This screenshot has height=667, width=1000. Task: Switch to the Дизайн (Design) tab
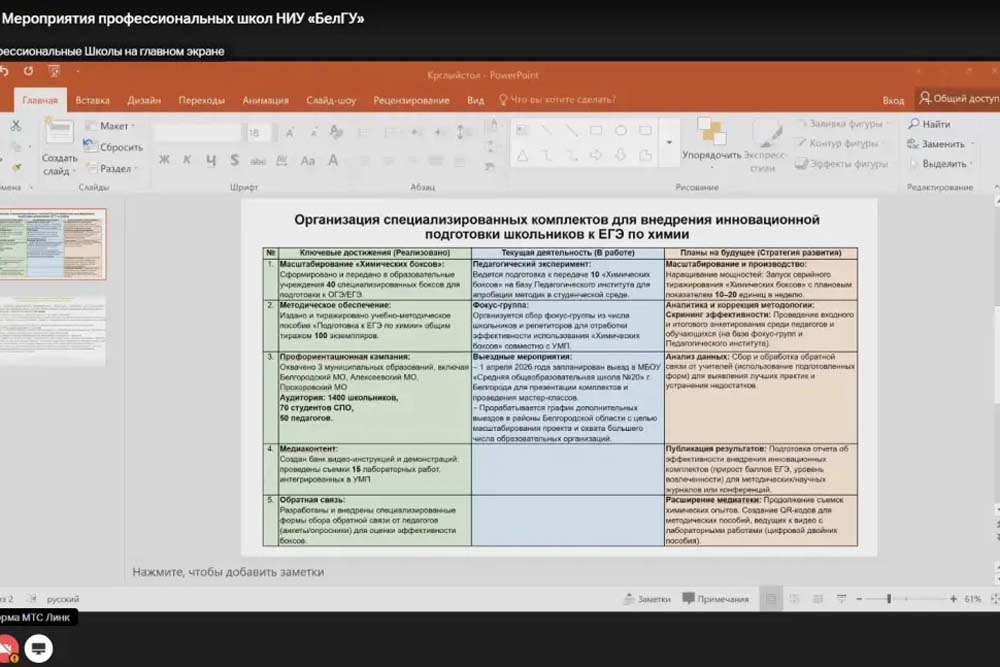pos(144,100)
